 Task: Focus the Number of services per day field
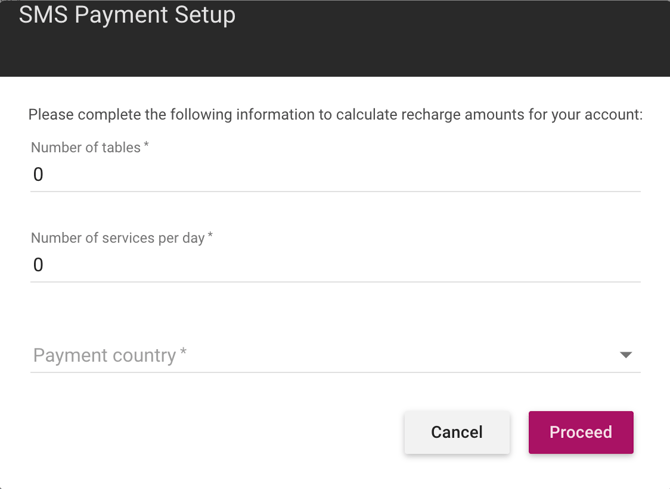[x=335, y=265]
